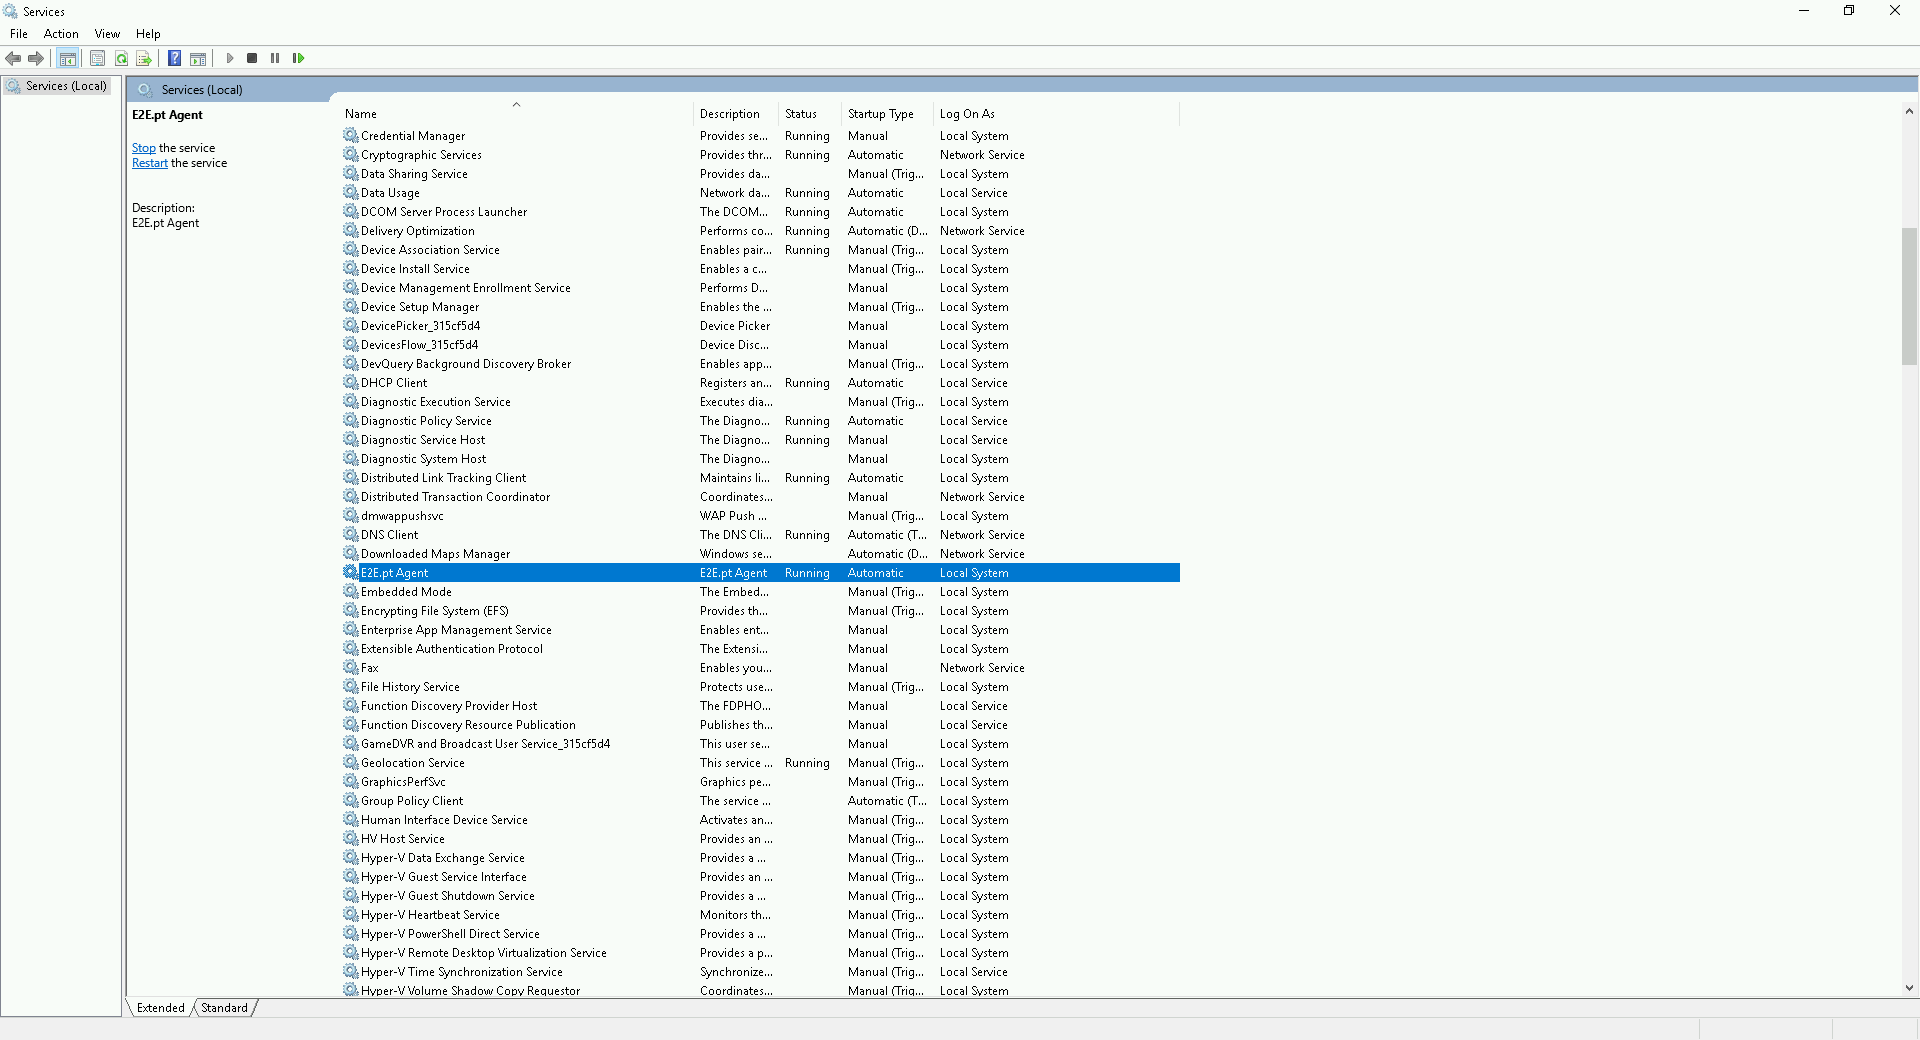Sort by the Startup Type column header
Screen dimensions: 1920x1040
(880, 114)
